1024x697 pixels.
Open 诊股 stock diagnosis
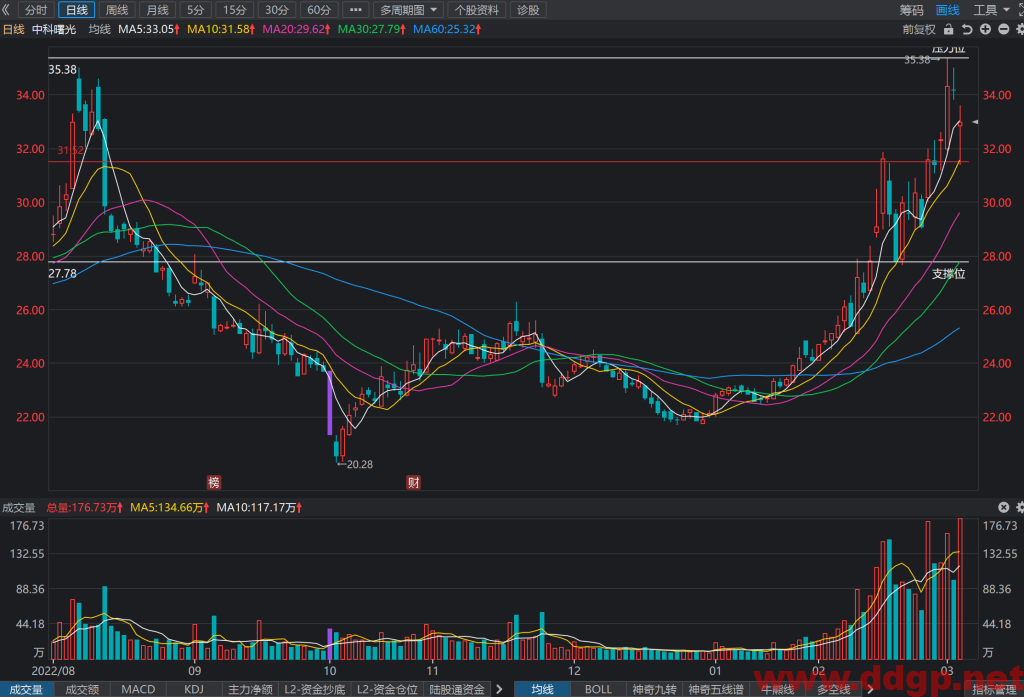(528, 10)
